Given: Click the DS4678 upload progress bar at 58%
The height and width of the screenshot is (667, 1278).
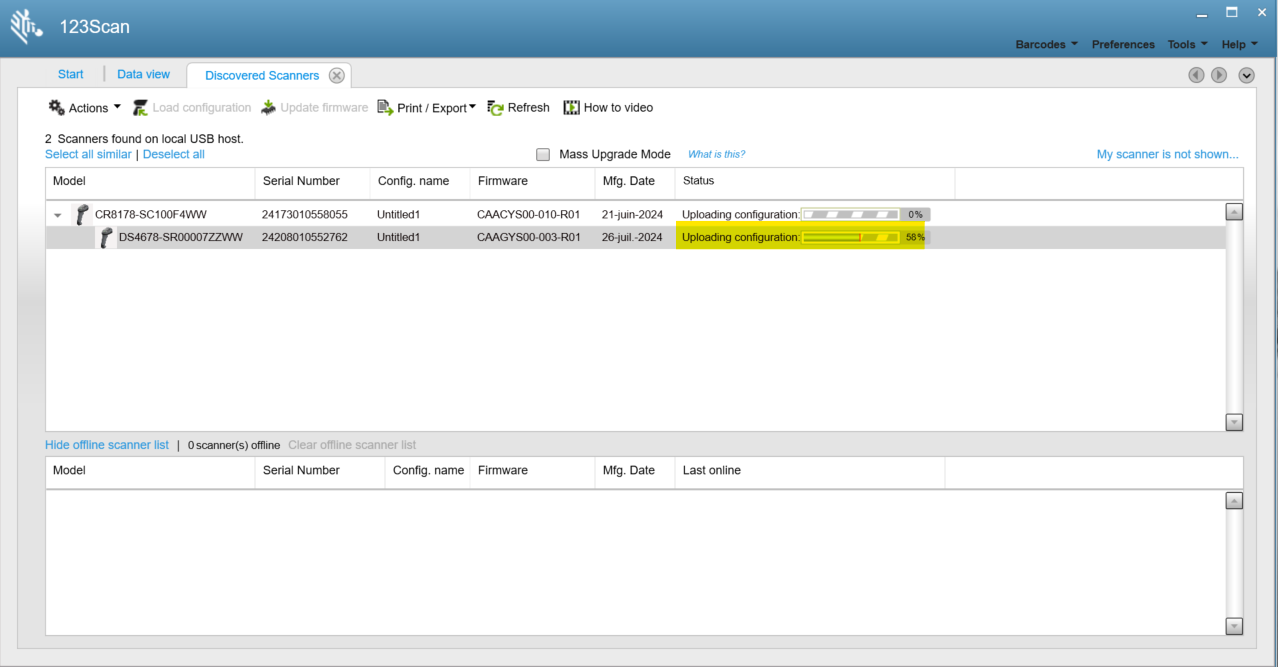Looking at the screenshot, I should click(x=850, y=237).
